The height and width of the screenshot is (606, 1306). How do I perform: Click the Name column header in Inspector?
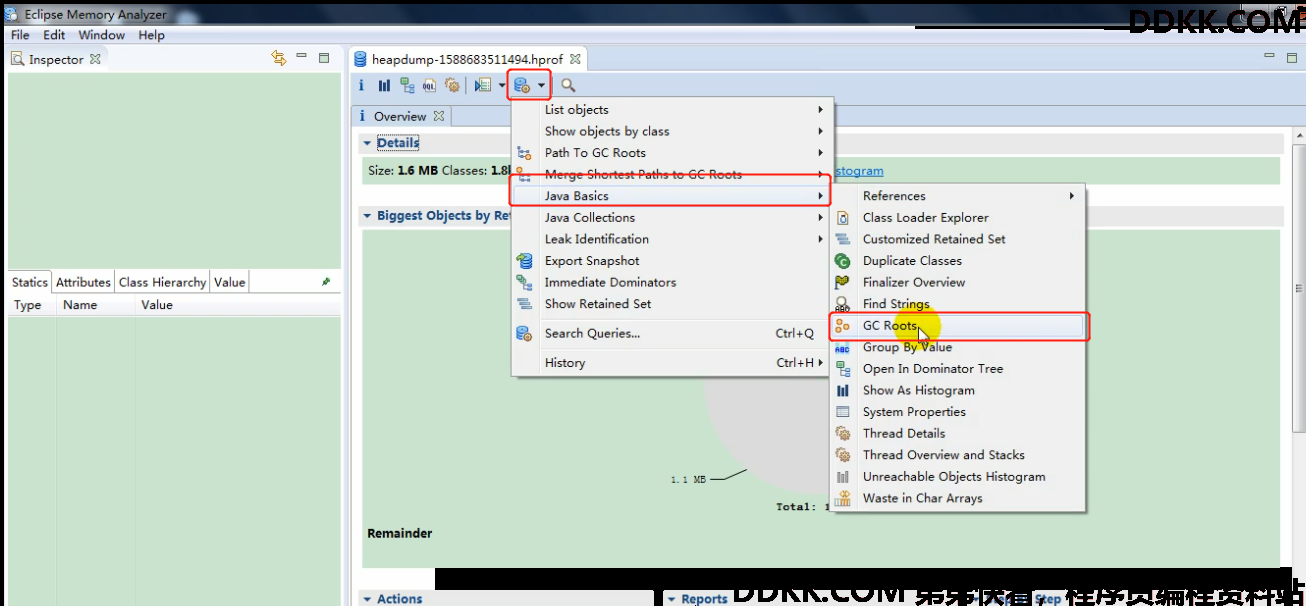(x=95, y=305)
